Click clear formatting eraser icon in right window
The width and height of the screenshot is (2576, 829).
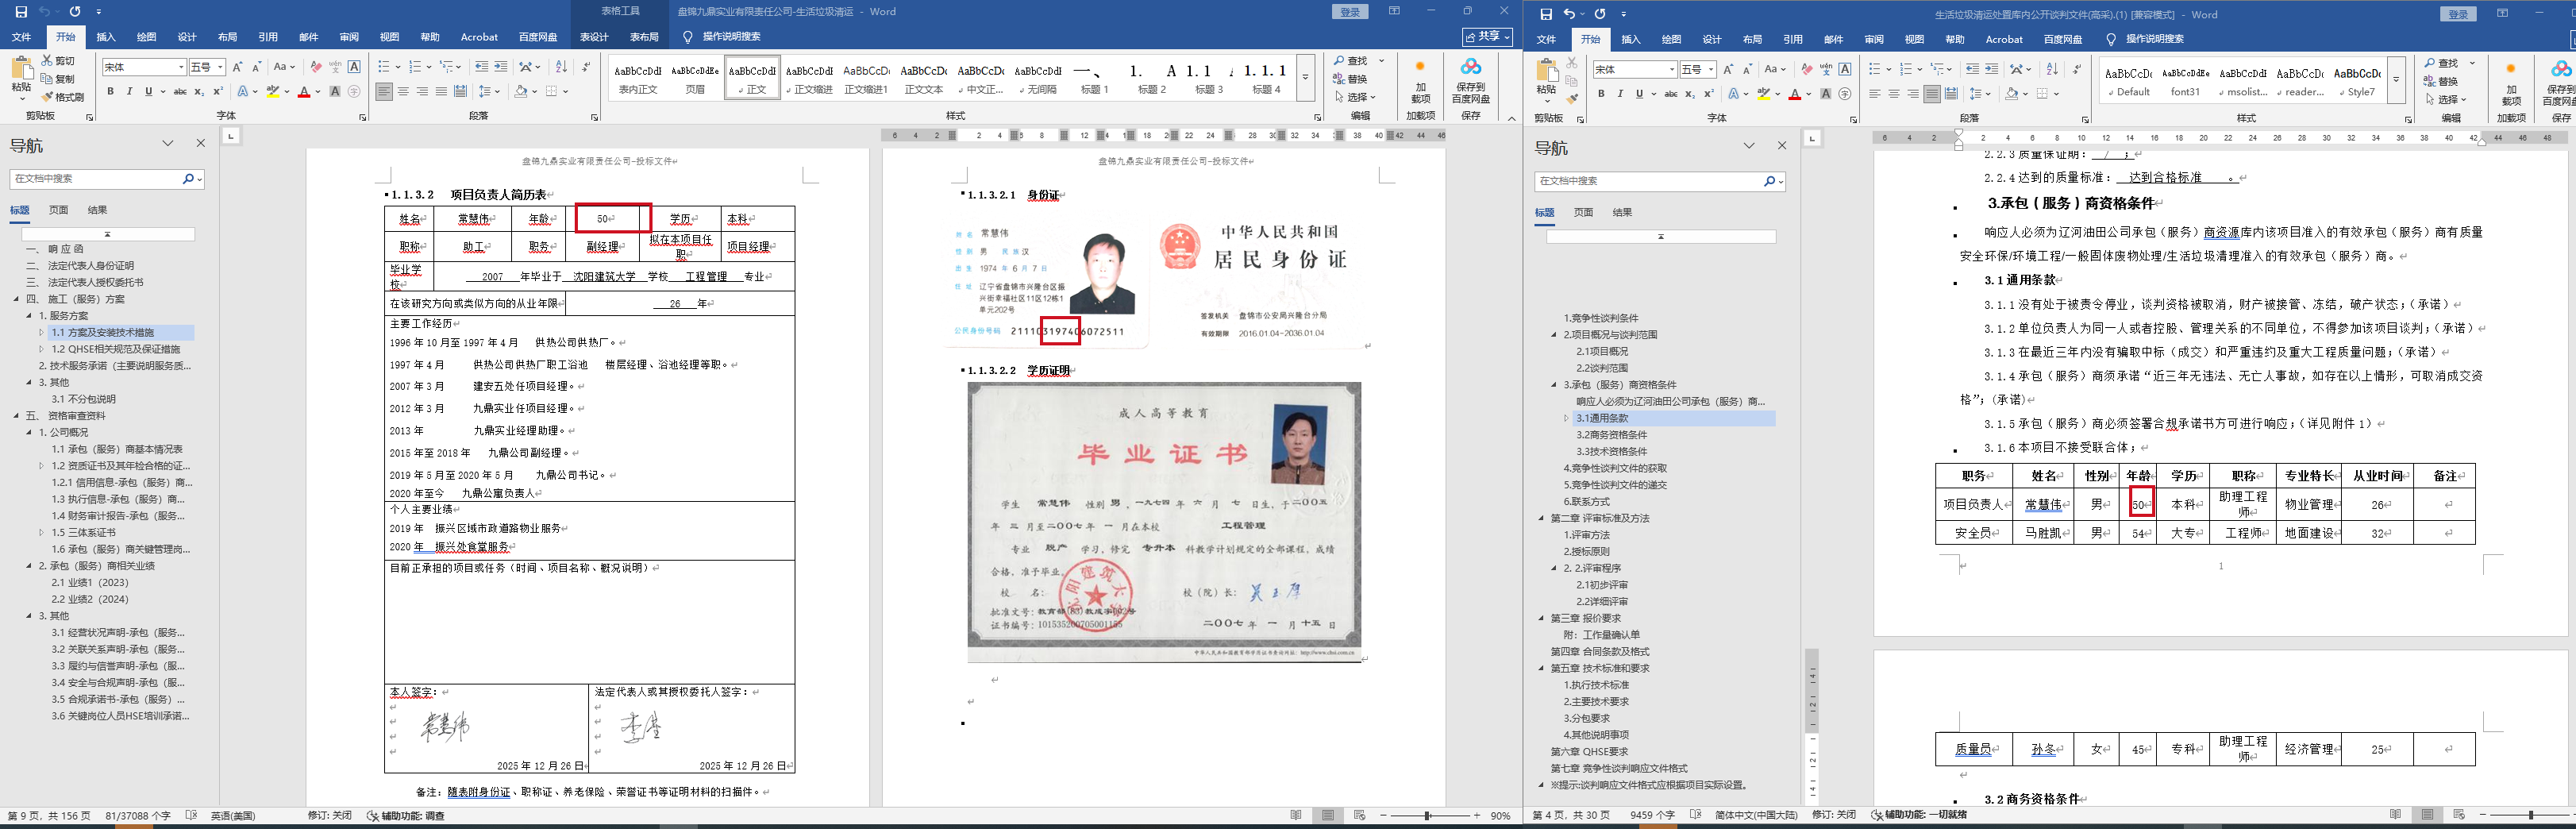pos(1806,69)
